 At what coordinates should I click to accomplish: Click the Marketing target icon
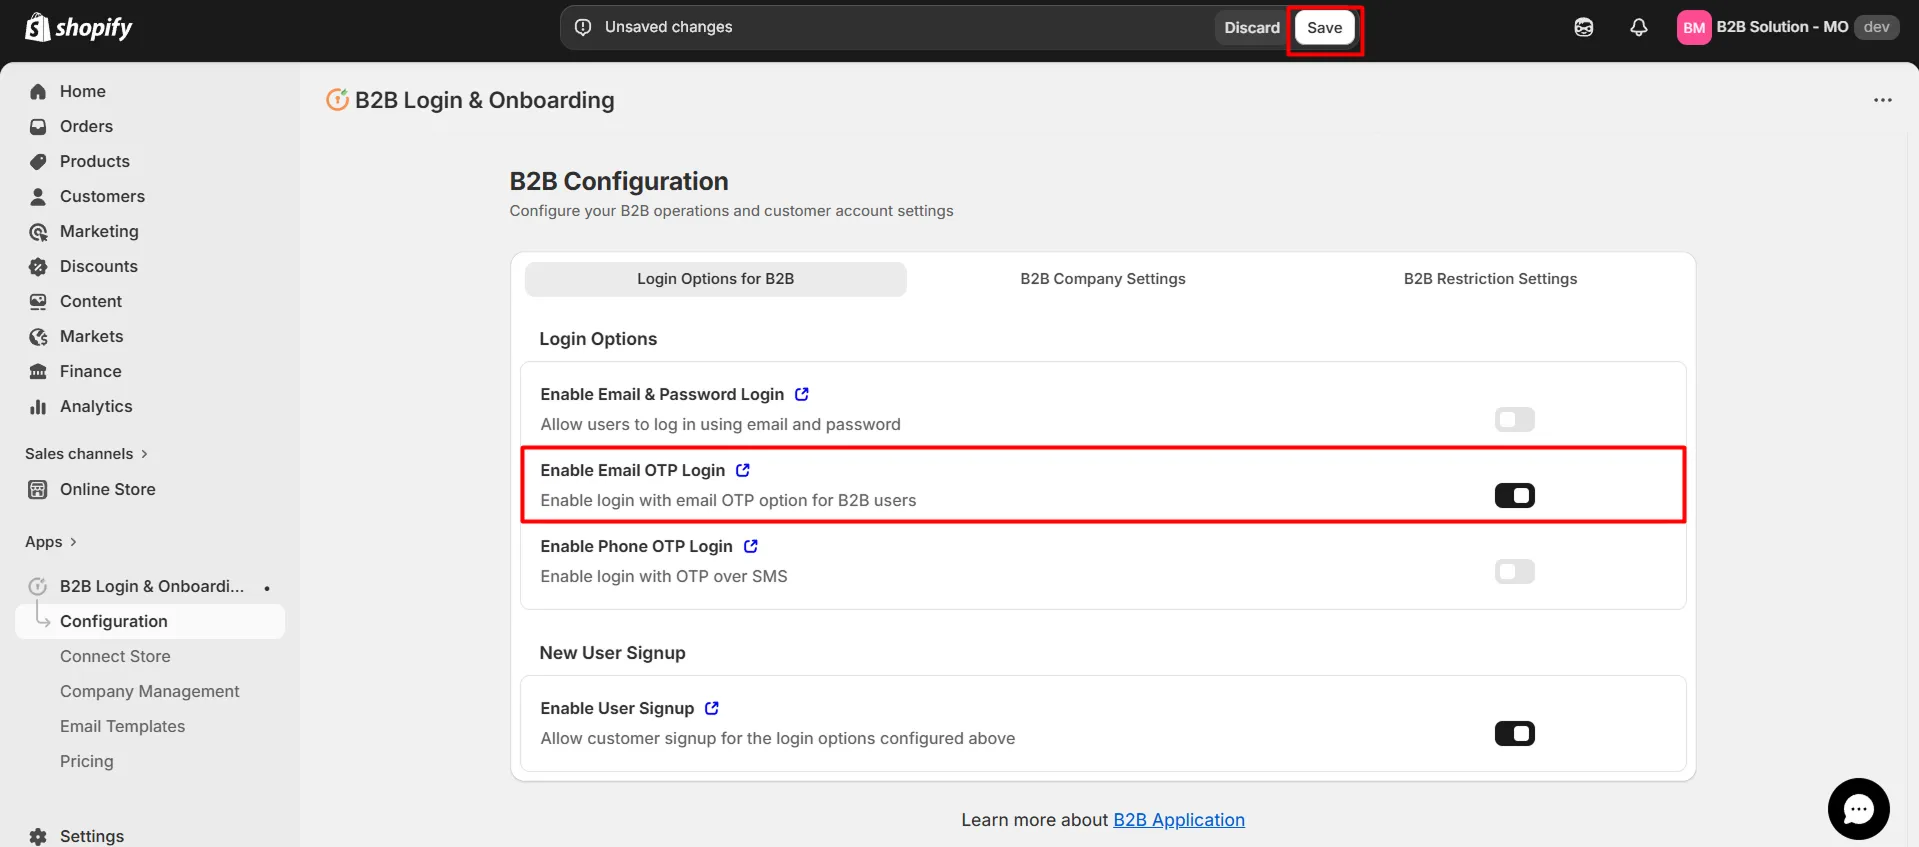tap(38, 232)
